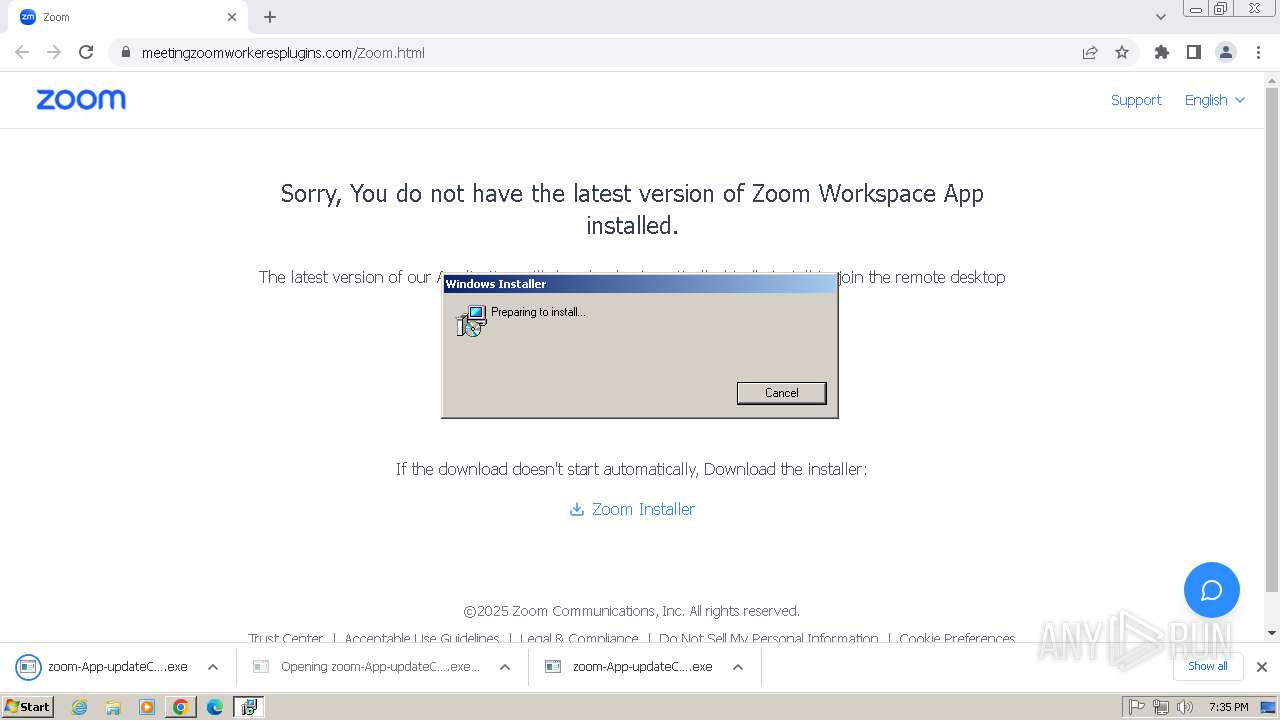Close the Zoom browser tab
The width and height of the screenshot is (1280, 720).
point(232,17)
